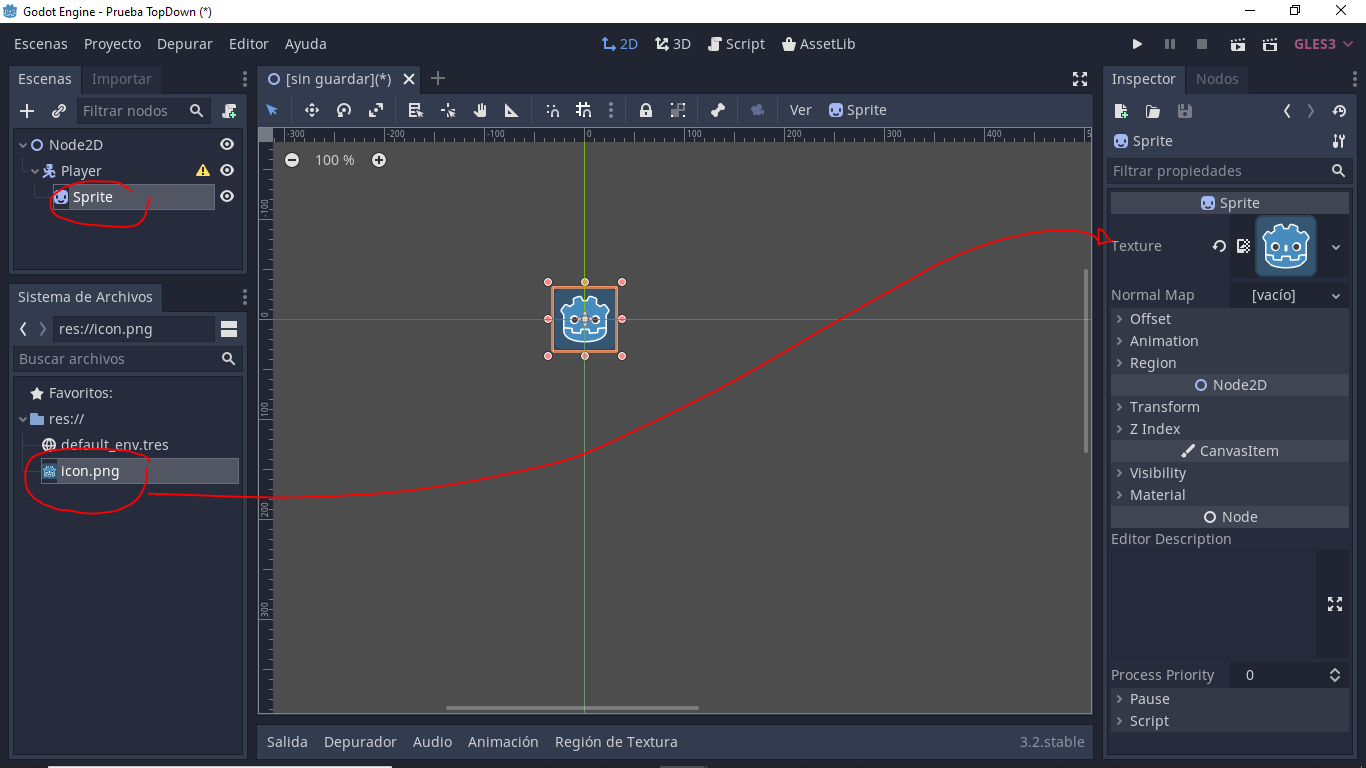
Task: Click the viewport vertical scrollbar
Action: click(1086, 361)
